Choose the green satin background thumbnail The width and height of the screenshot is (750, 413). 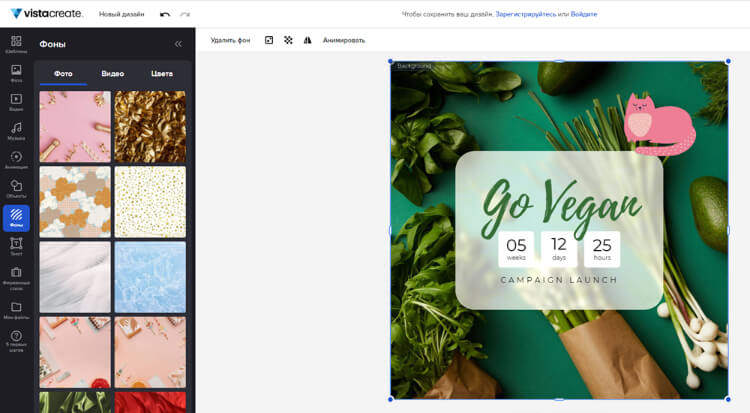75,402
